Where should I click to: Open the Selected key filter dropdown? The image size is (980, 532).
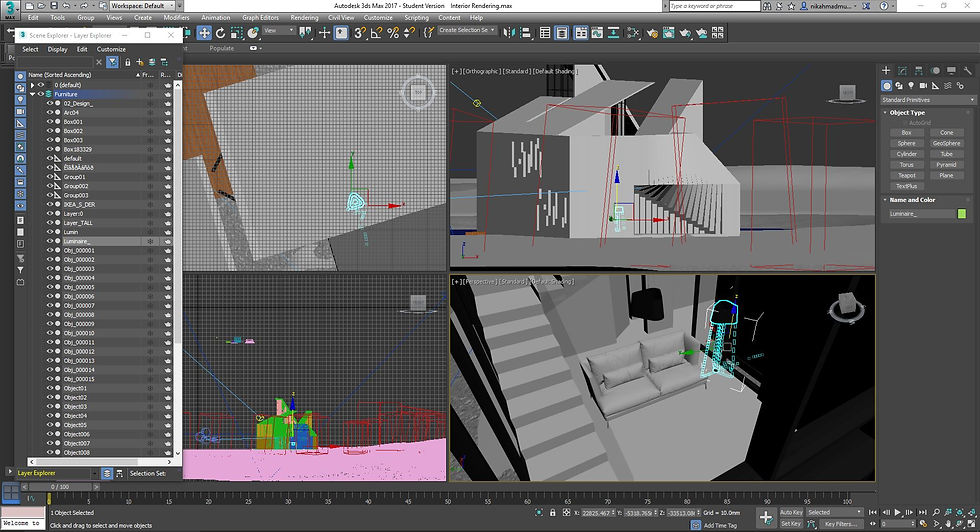pos(834,512)
